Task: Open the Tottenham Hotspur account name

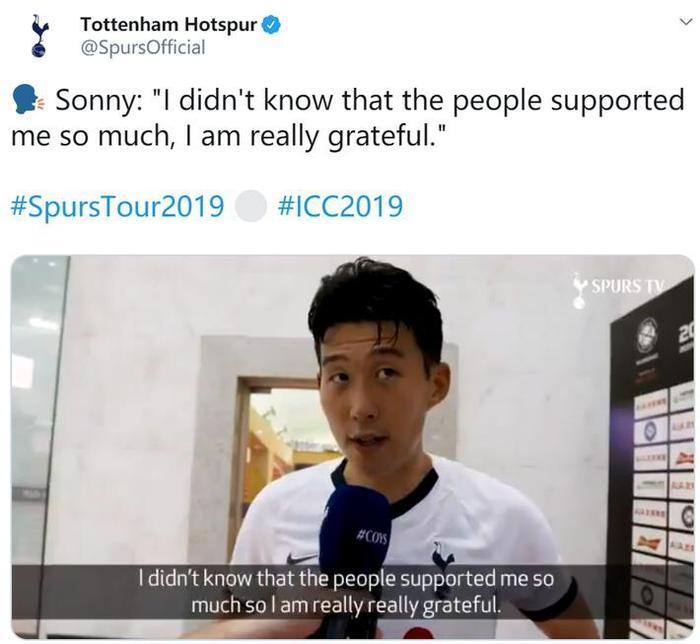Action: (x=169, y=25)
